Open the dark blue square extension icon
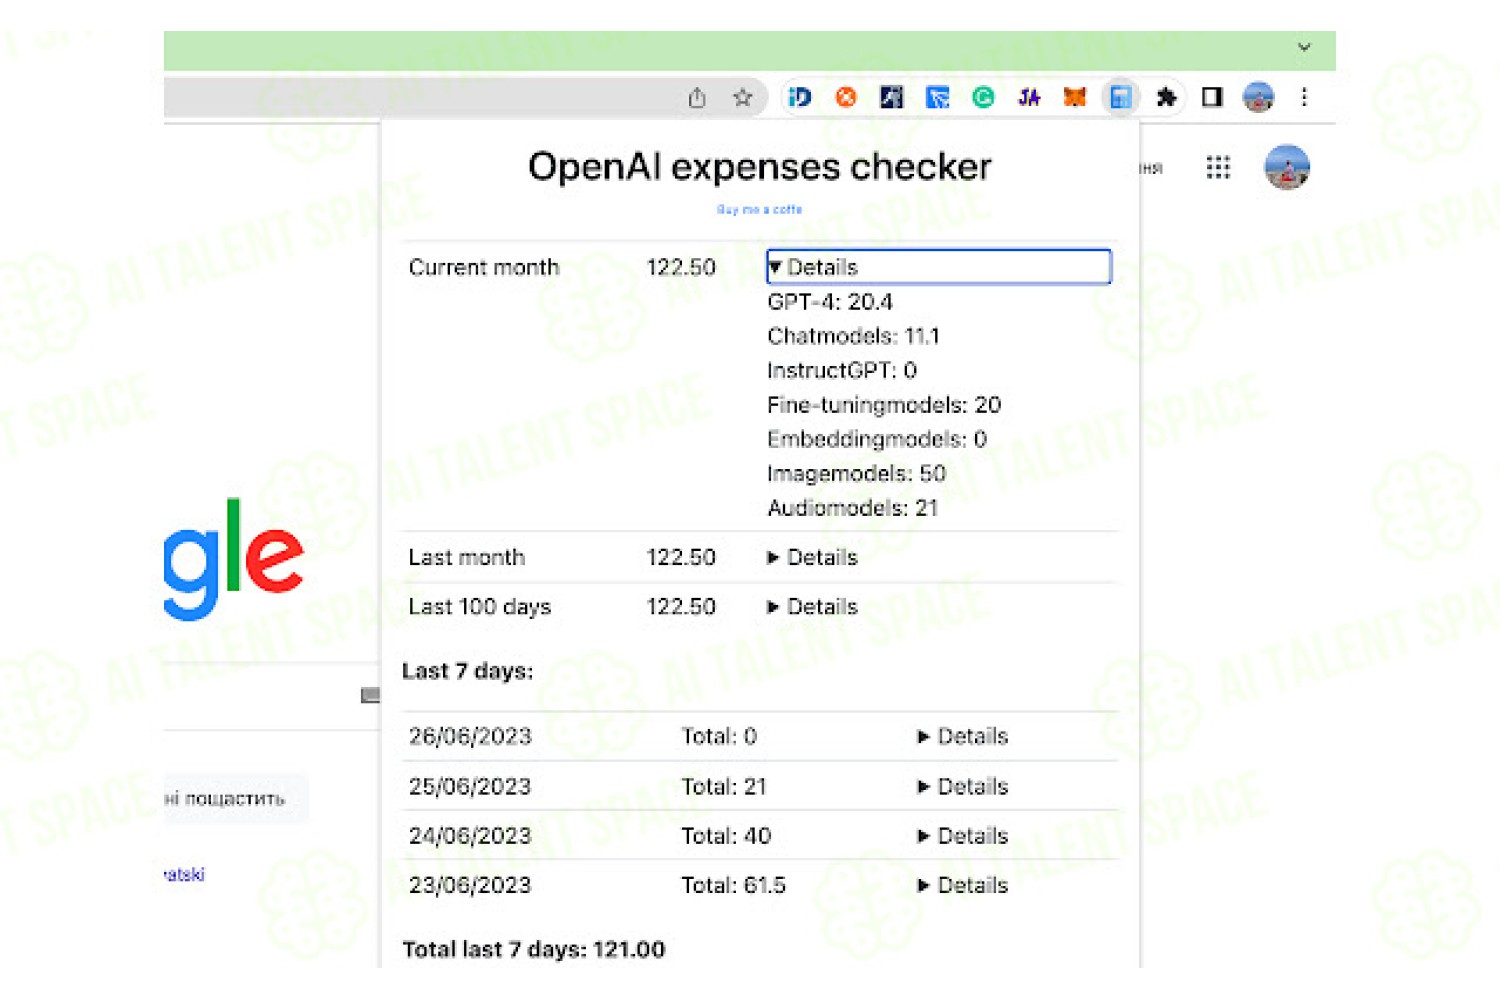The image size is (1500, 1000). point(891,97)
